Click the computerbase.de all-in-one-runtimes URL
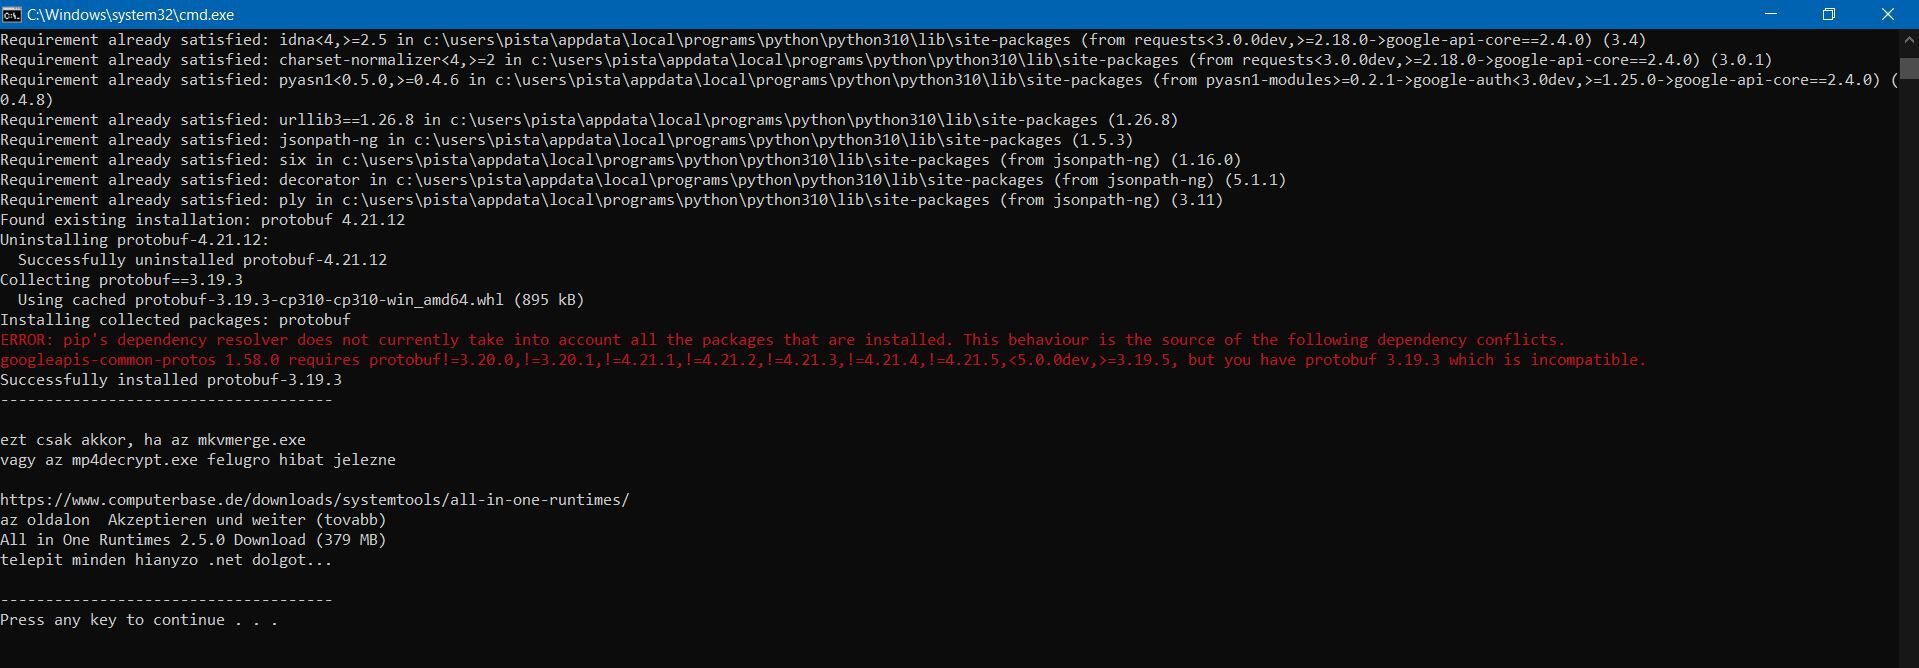 coord(315,500)
